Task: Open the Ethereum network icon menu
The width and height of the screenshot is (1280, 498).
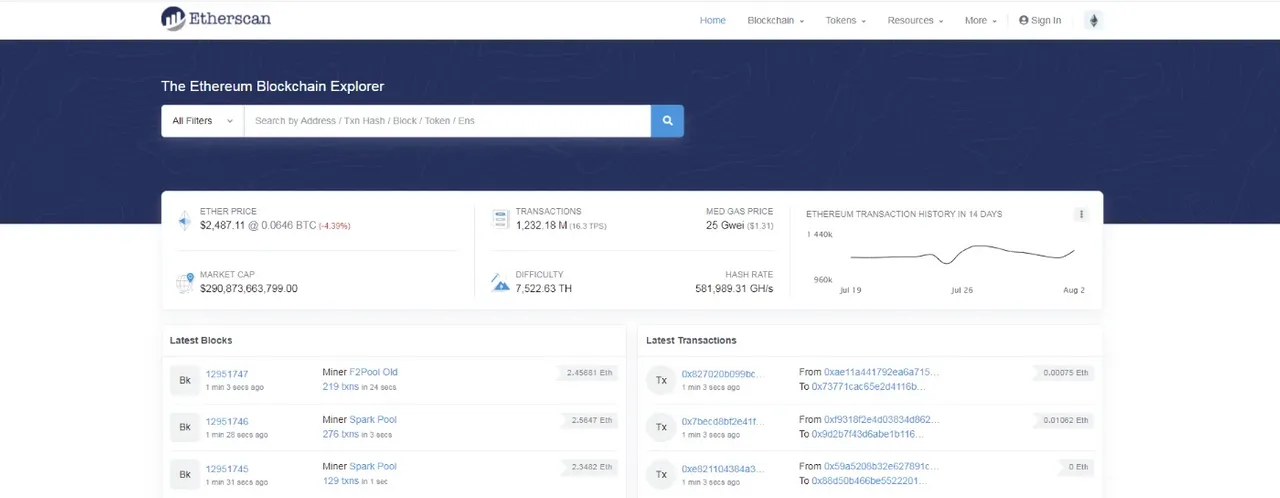Action: [x=1093, y=20]
